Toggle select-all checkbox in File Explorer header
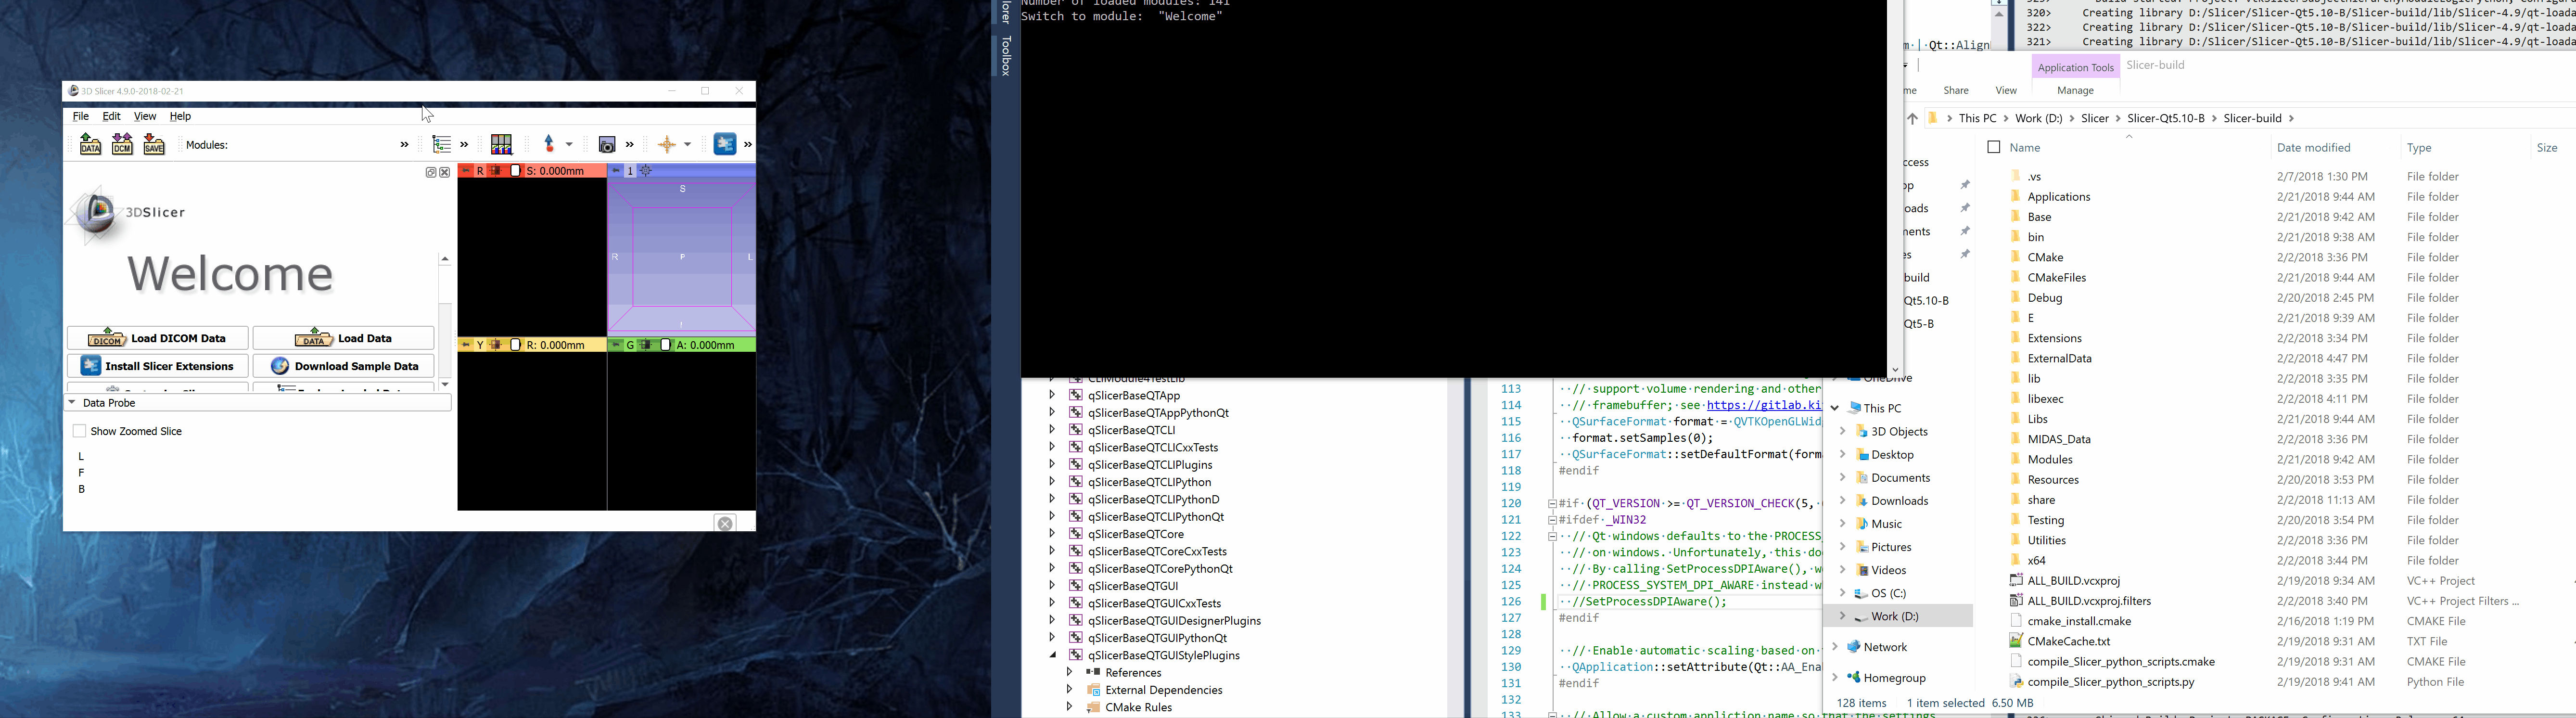The image size is (2576, 718). point(1993,147)
